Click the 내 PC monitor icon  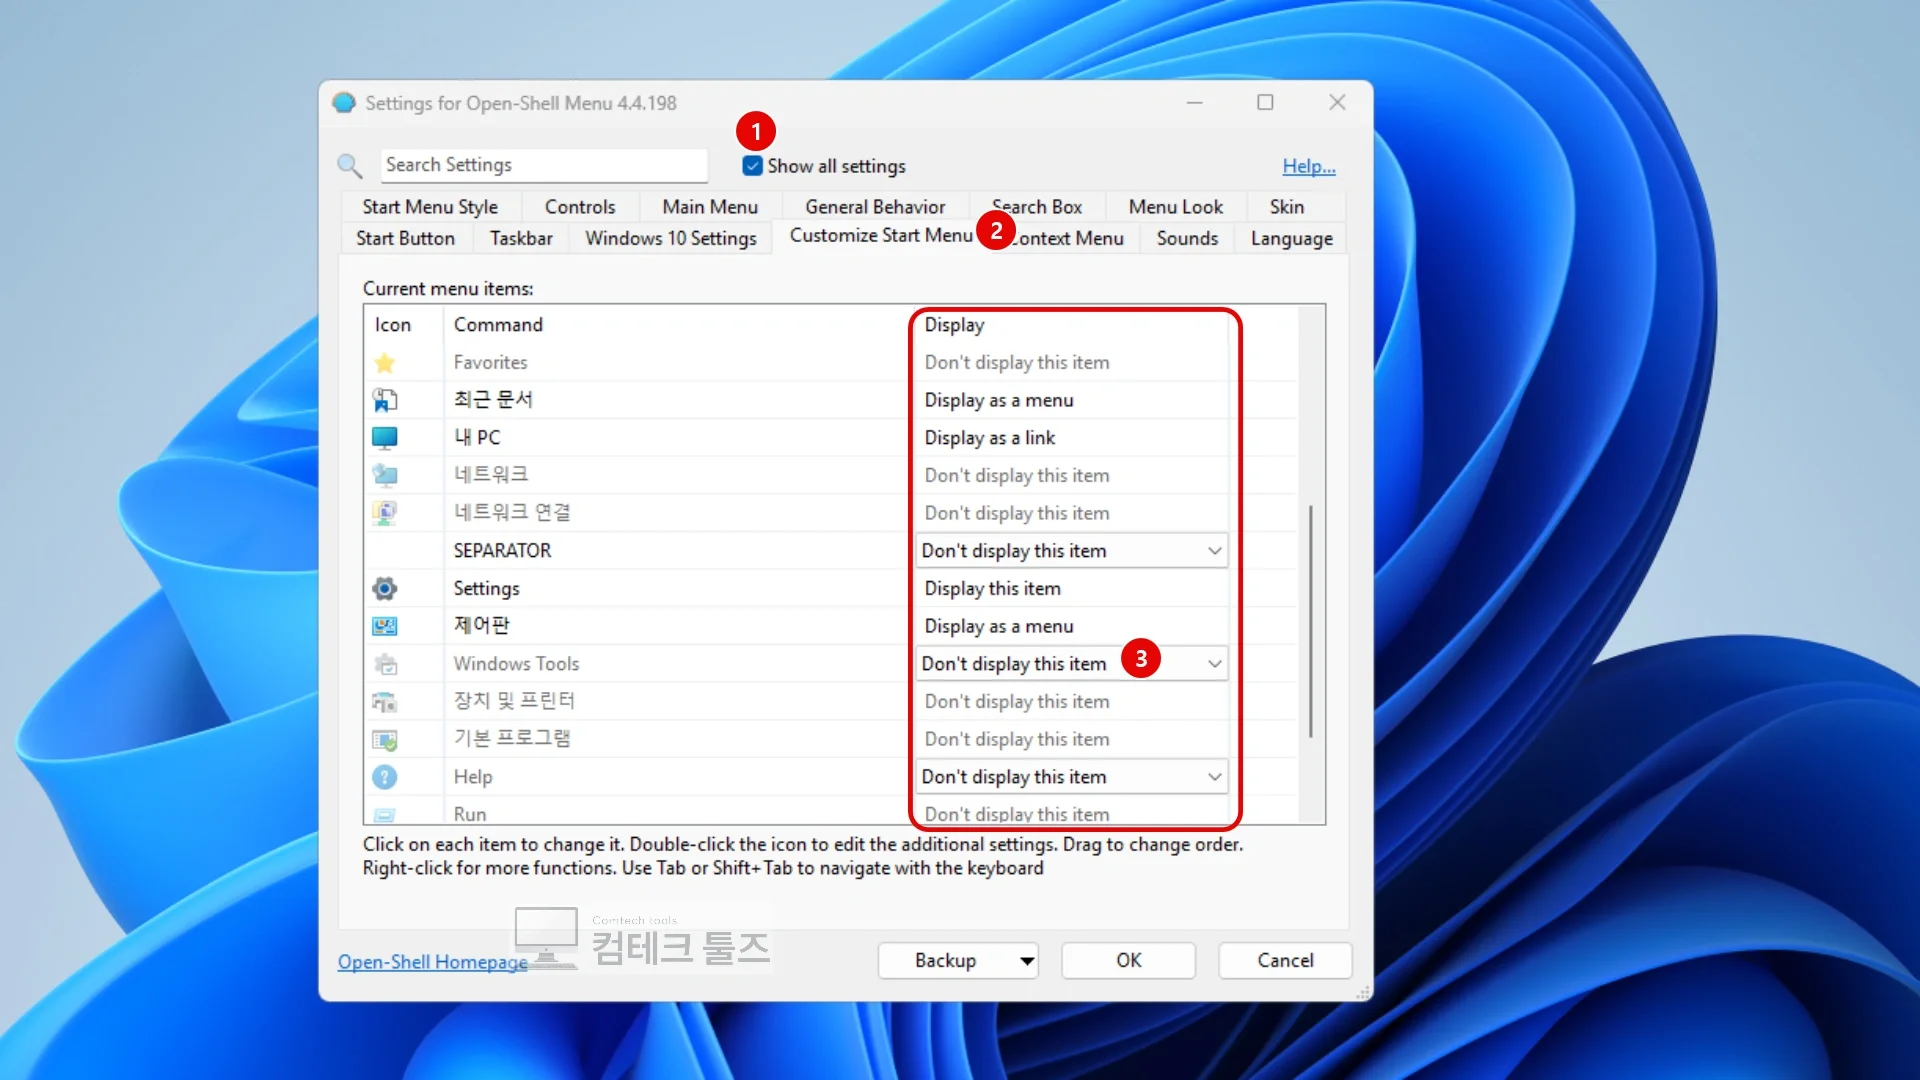click(384, 438)
